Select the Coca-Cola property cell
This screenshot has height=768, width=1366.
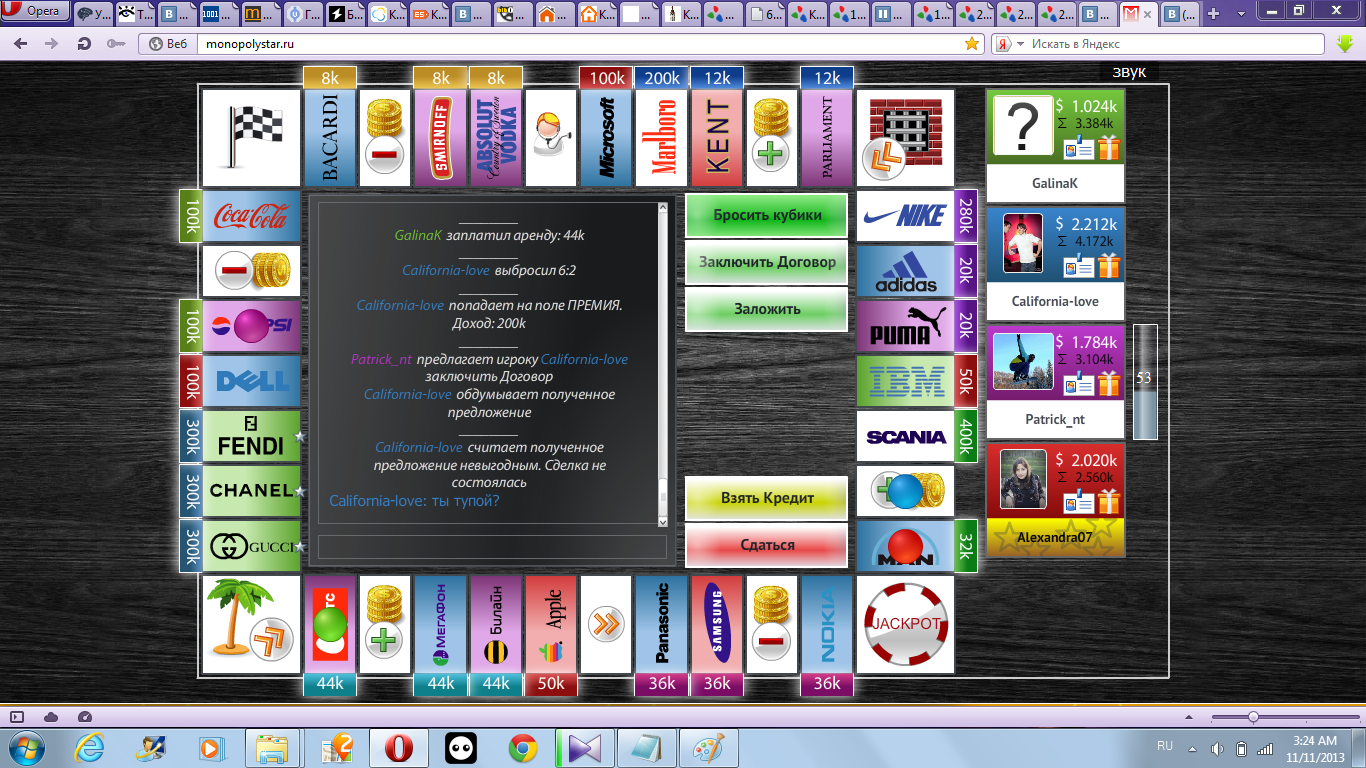click(251, 216)
